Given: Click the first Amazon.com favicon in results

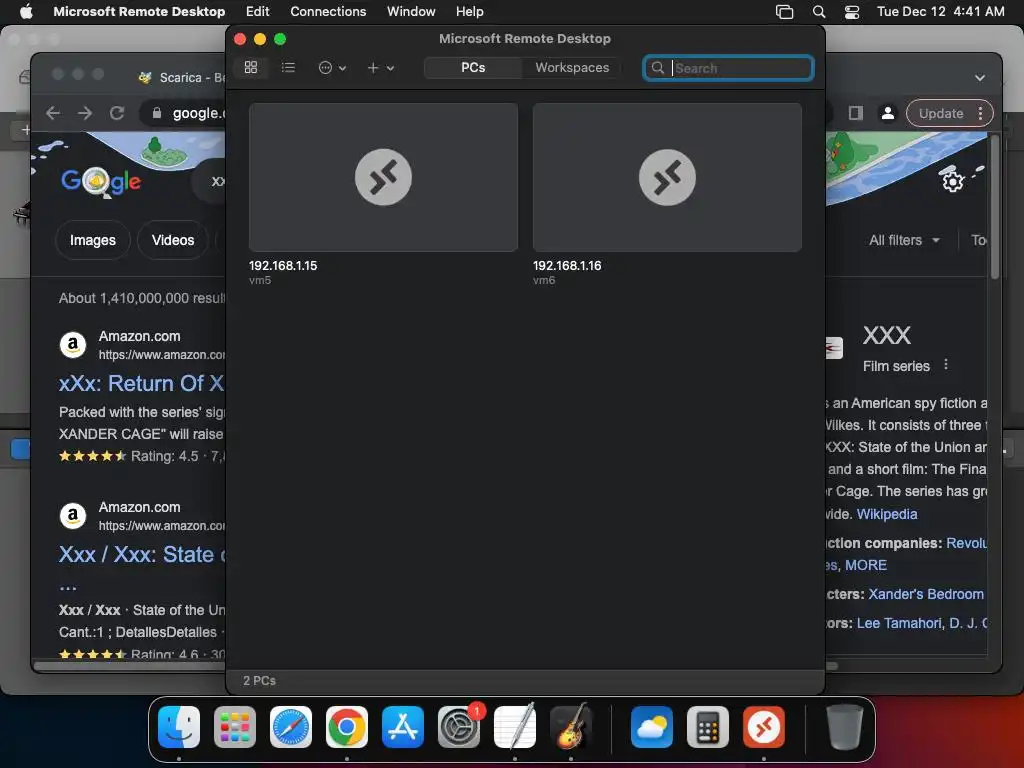Looking at the screenshot, I should 73,345.
